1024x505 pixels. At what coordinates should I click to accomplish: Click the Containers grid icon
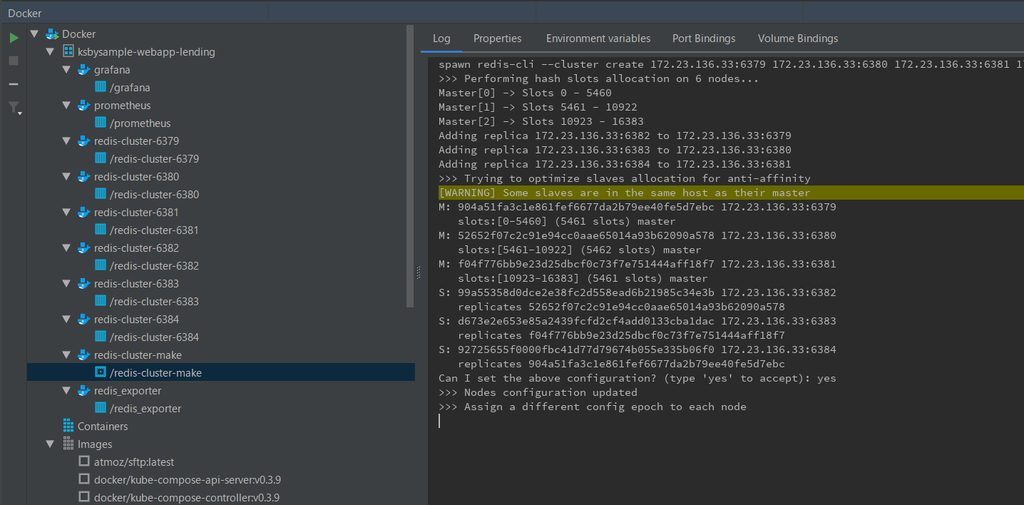(68, 426)
